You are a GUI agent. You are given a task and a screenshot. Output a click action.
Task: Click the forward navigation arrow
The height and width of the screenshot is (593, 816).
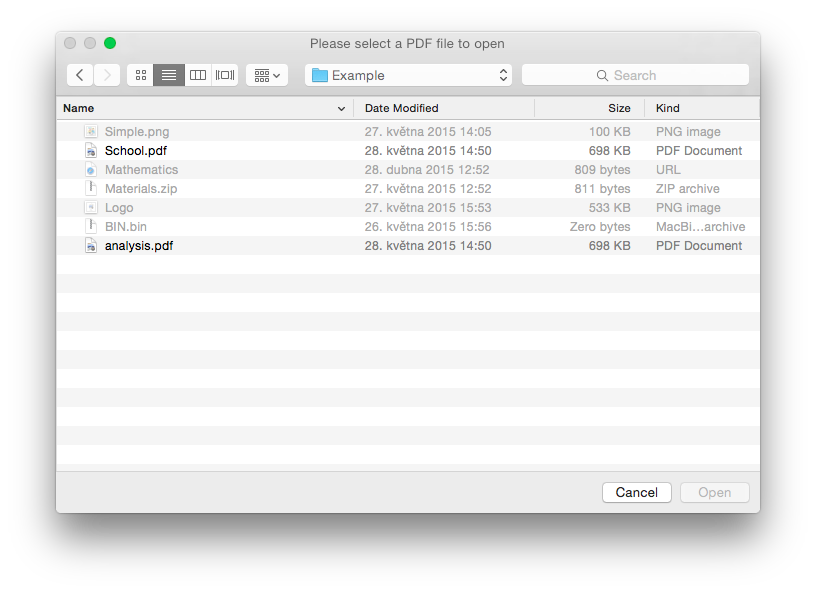pos(105,74)
